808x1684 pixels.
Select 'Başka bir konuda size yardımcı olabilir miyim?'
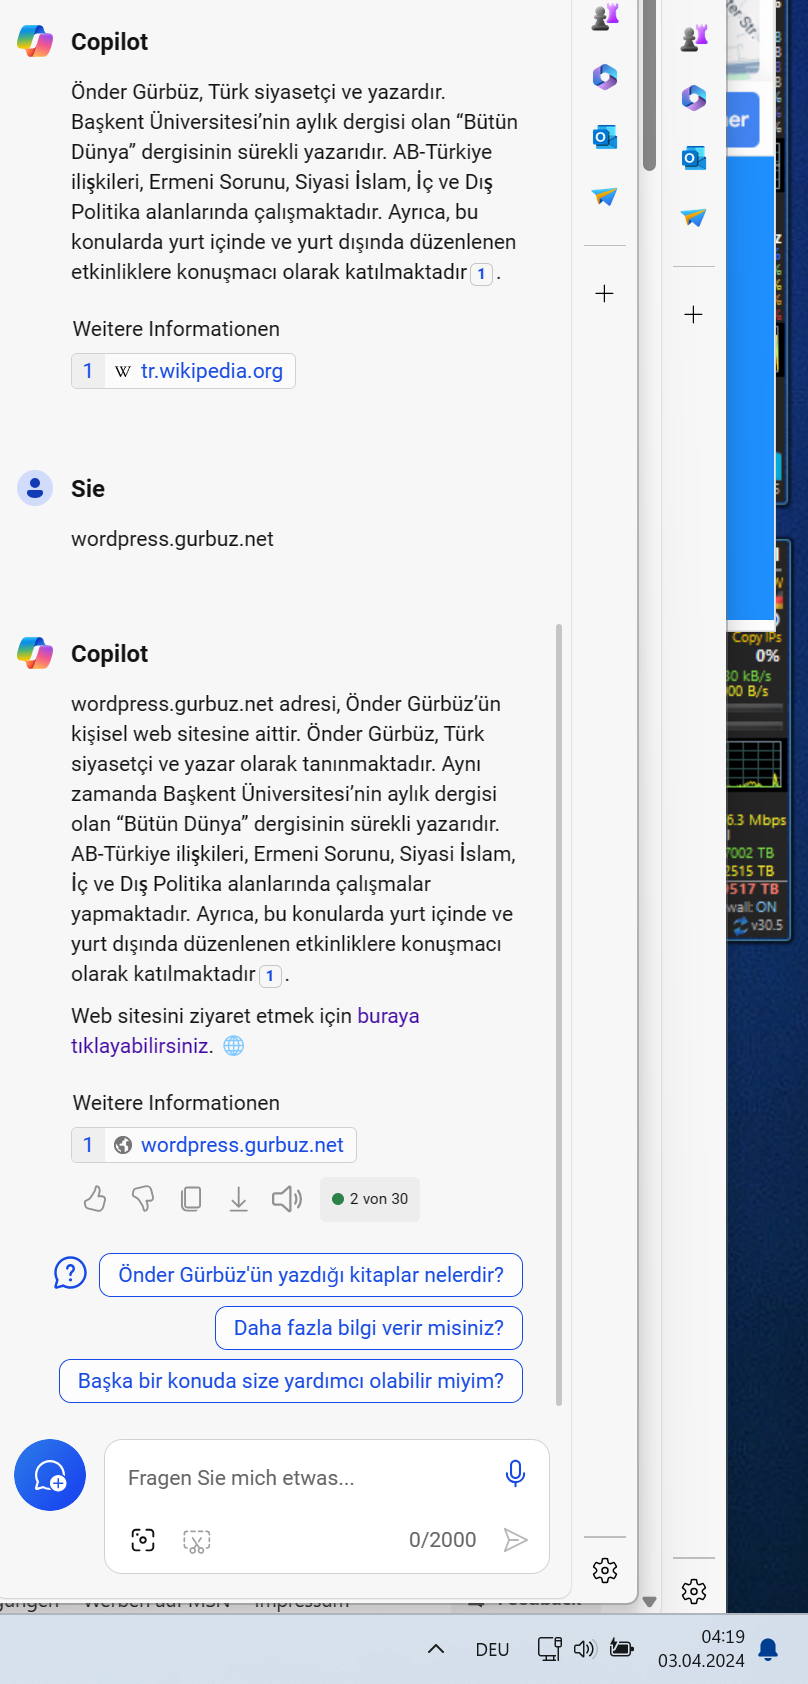[x=291, y=1381]
